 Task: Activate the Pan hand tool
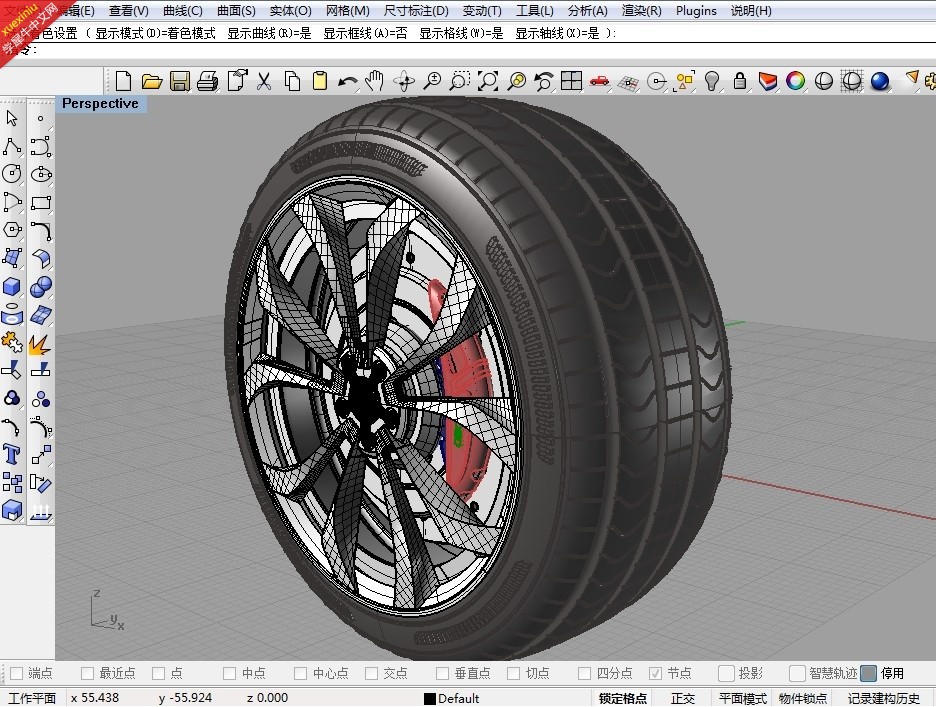(374, 81)
